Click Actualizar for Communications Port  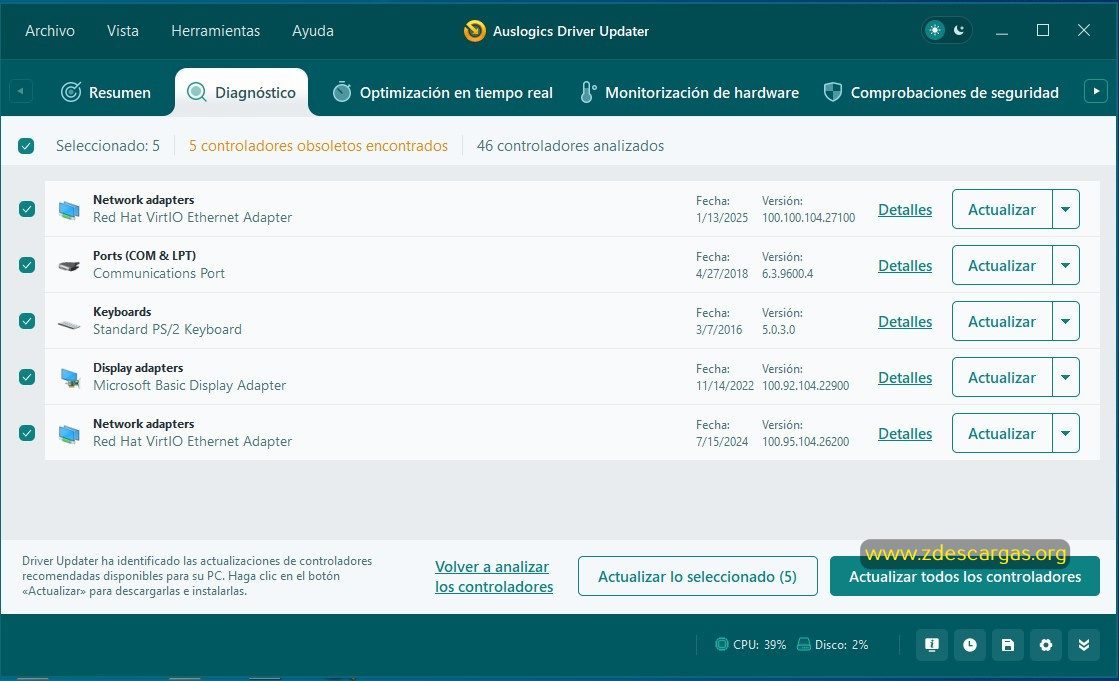pos(1002,265)
